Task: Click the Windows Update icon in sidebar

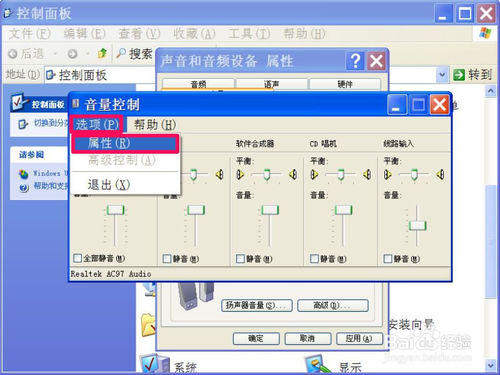Action: (24, 174)
